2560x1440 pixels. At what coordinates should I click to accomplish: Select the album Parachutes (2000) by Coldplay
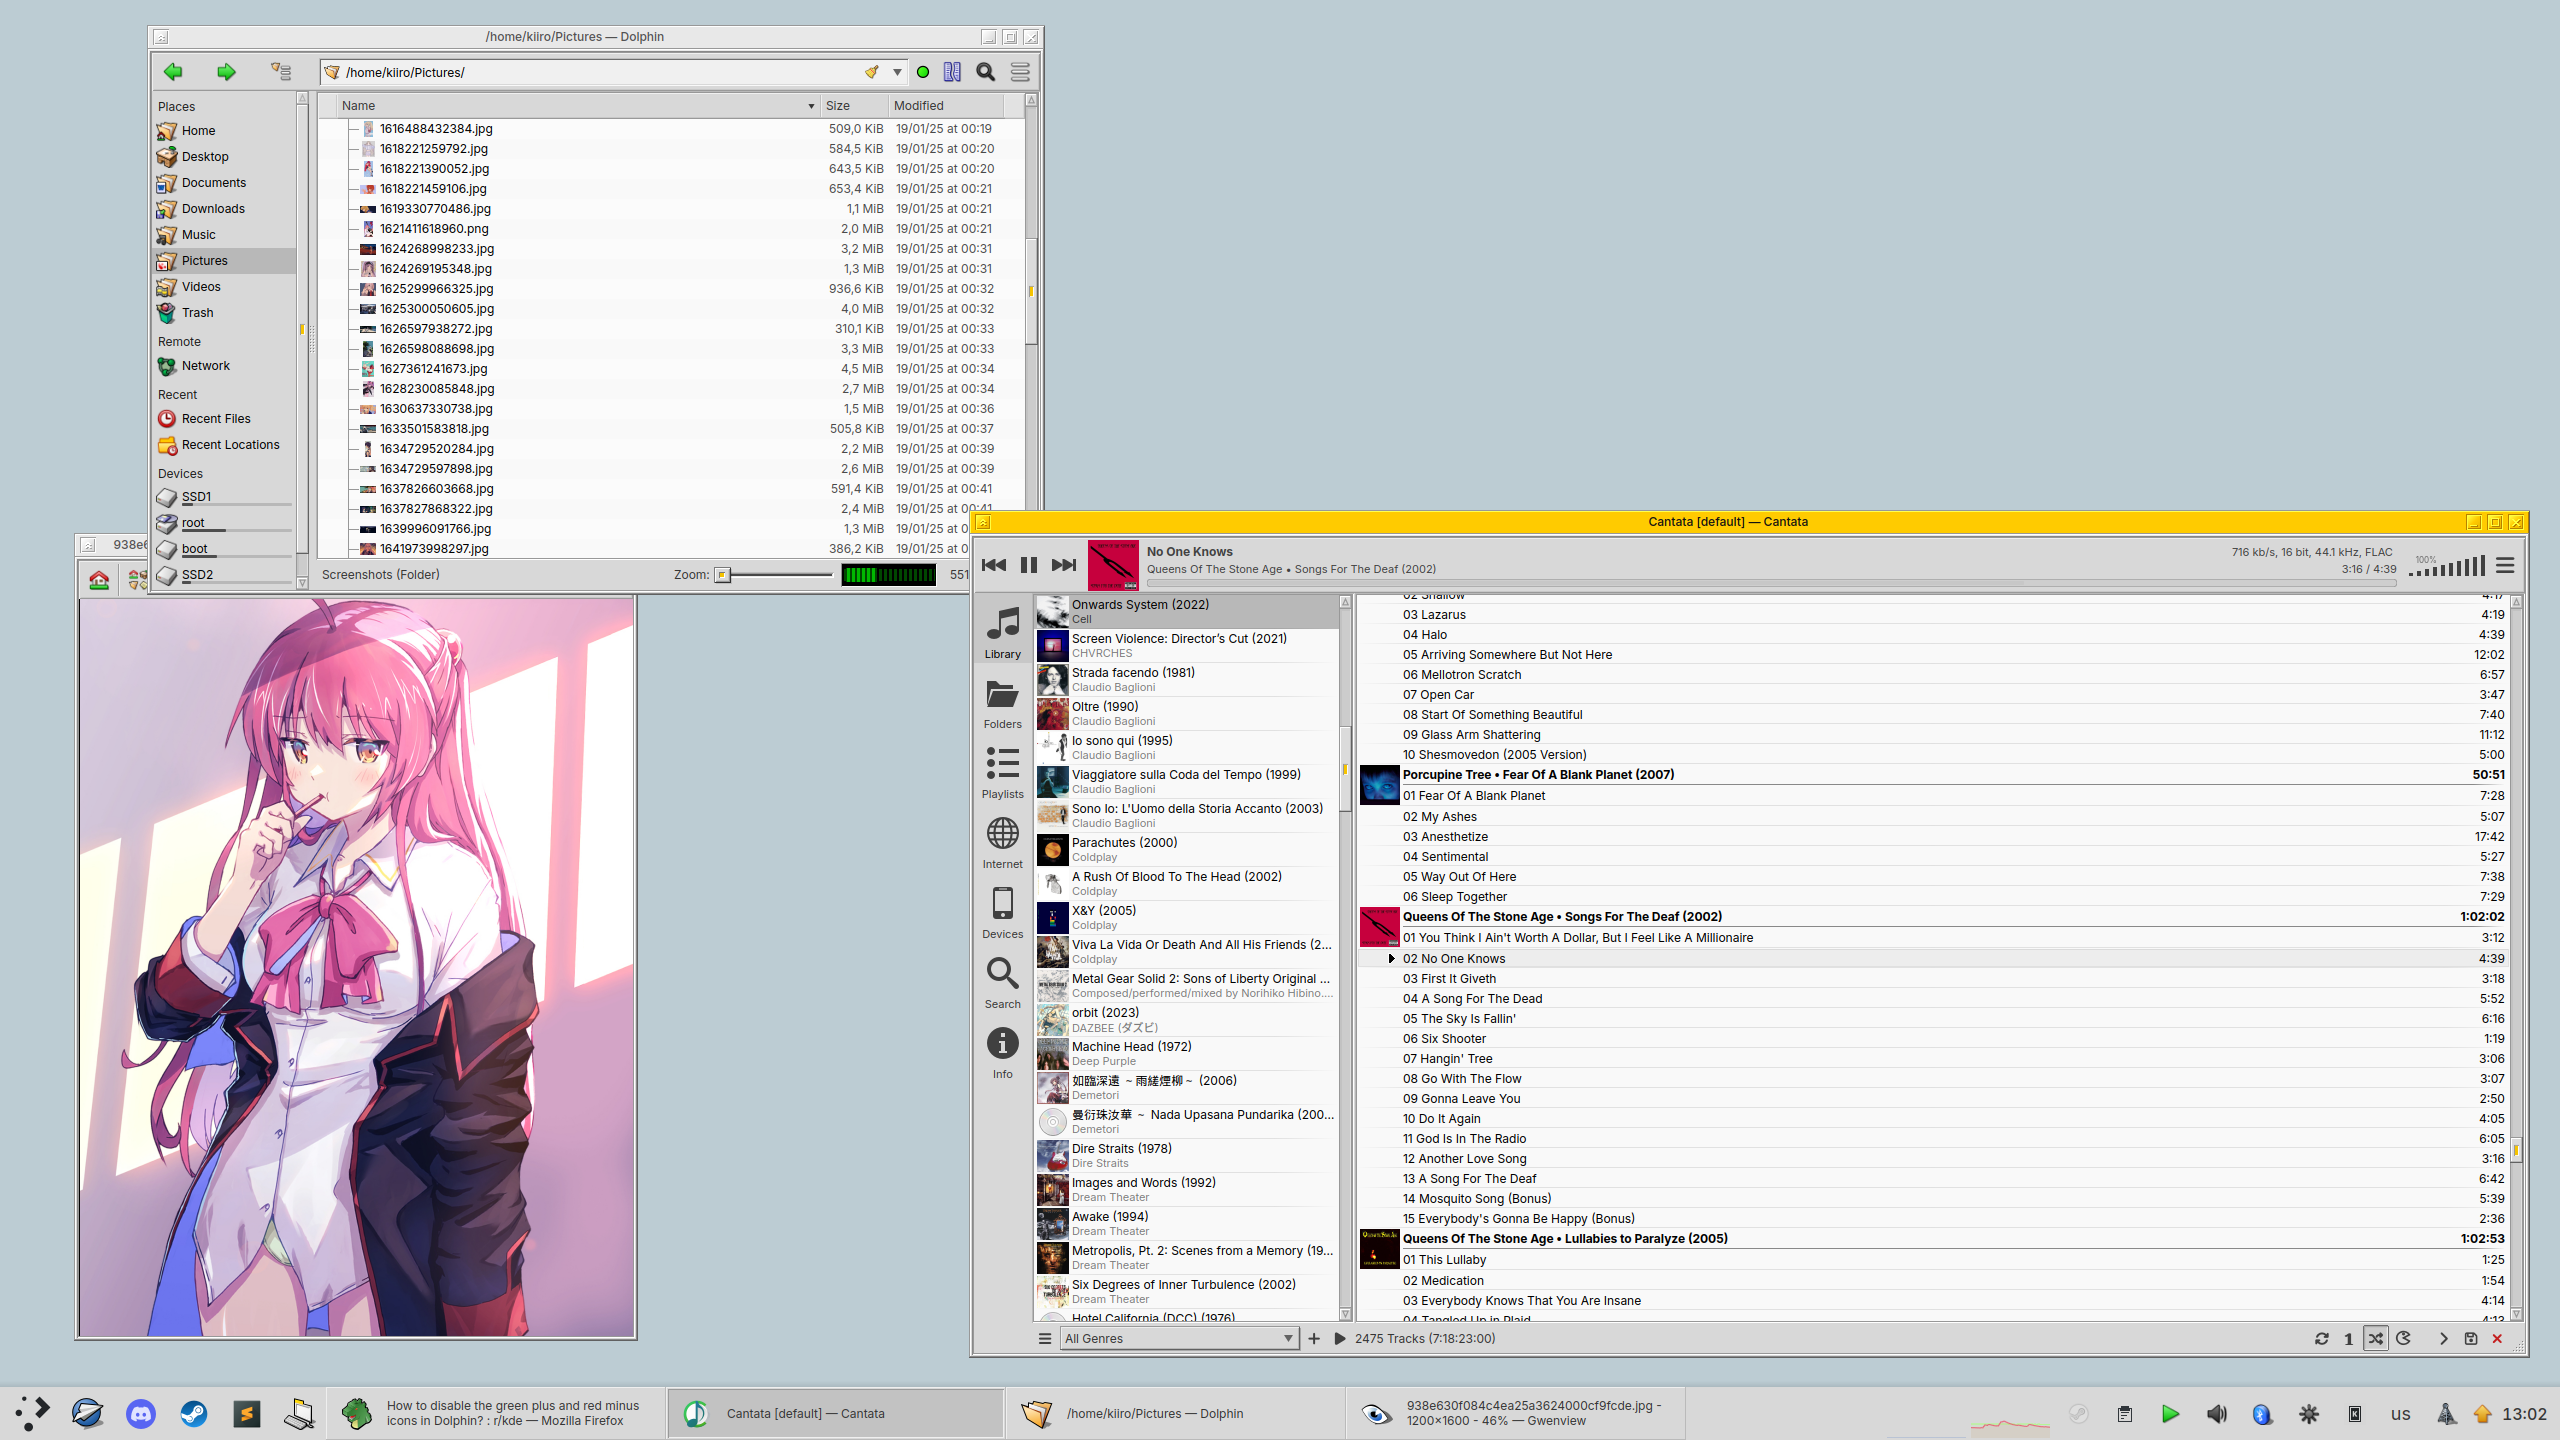click(1186, 850)
